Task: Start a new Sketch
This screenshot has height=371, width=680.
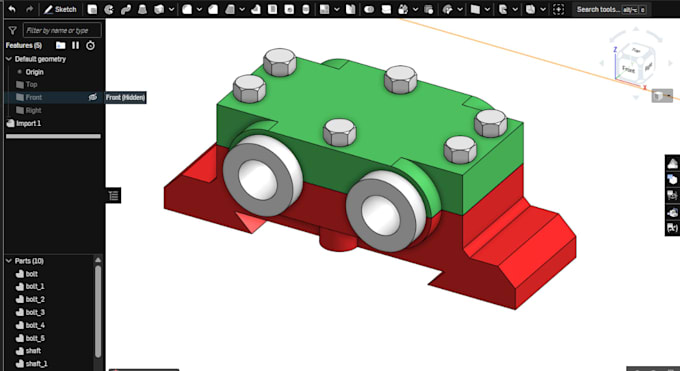Action: click(60, 9)
